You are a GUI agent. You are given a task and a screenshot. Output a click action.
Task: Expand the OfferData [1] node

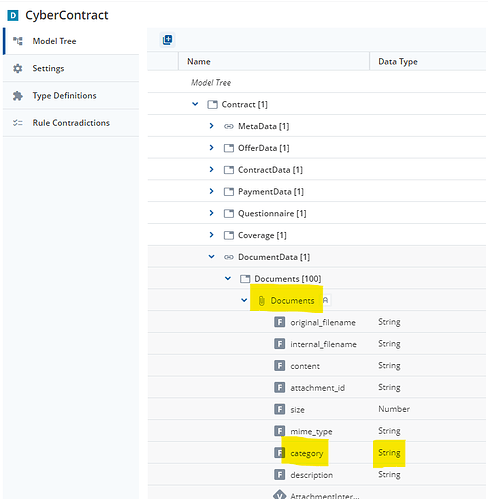pos(211,147)
